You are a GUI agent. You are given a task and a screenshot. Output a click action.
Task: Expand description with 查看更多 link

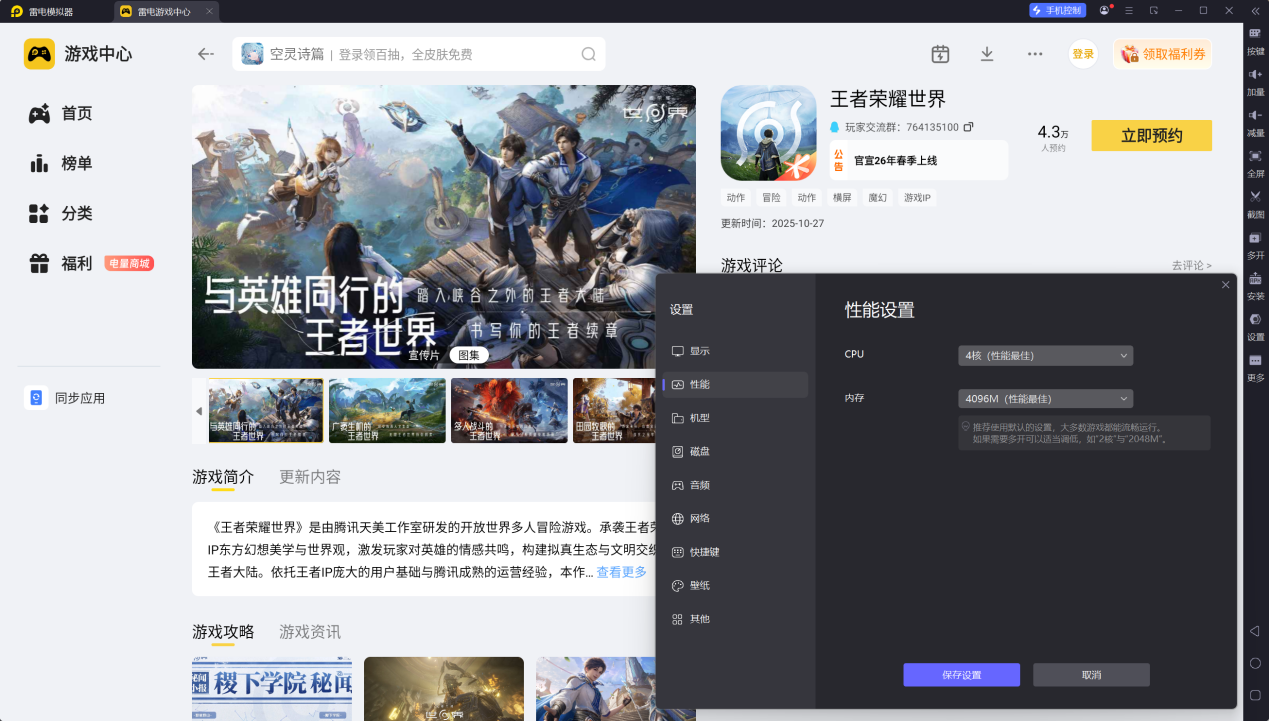[622, 572]
